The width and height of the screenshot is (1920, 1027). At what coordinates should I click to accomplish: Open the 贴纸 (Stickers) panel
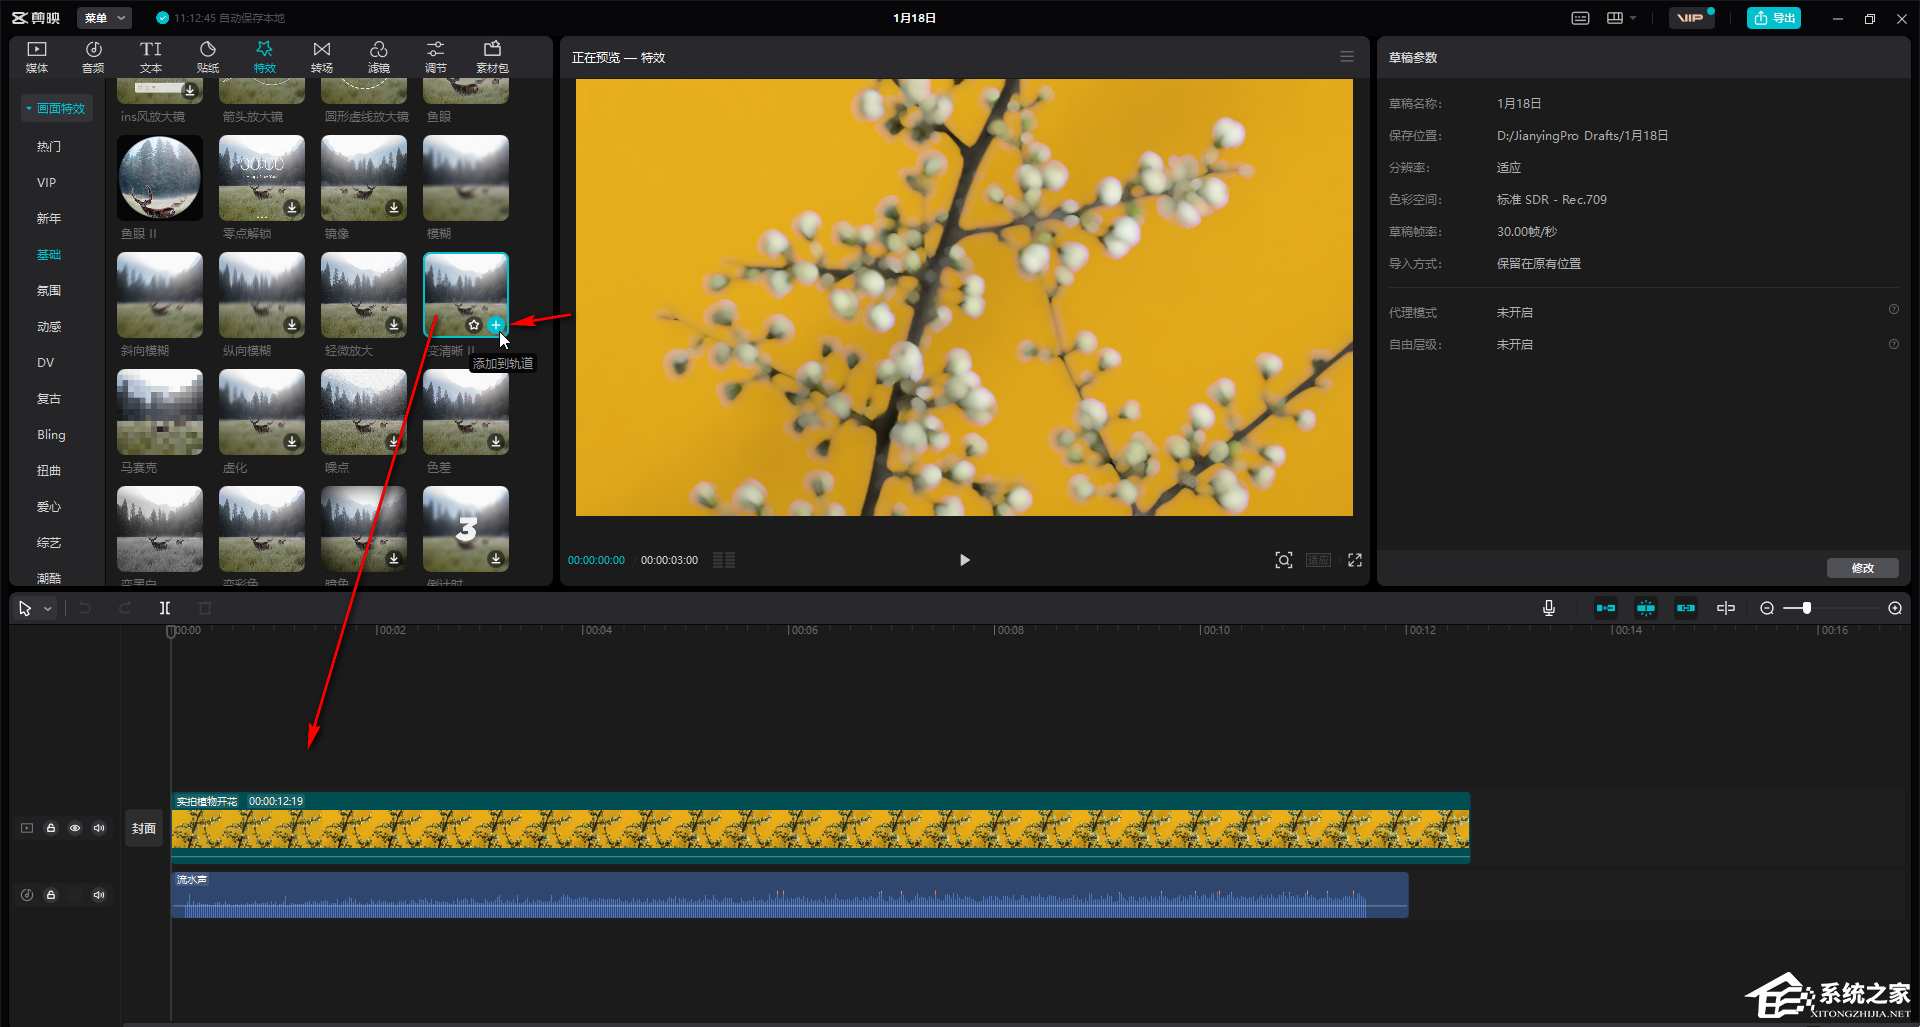(207, 57)
